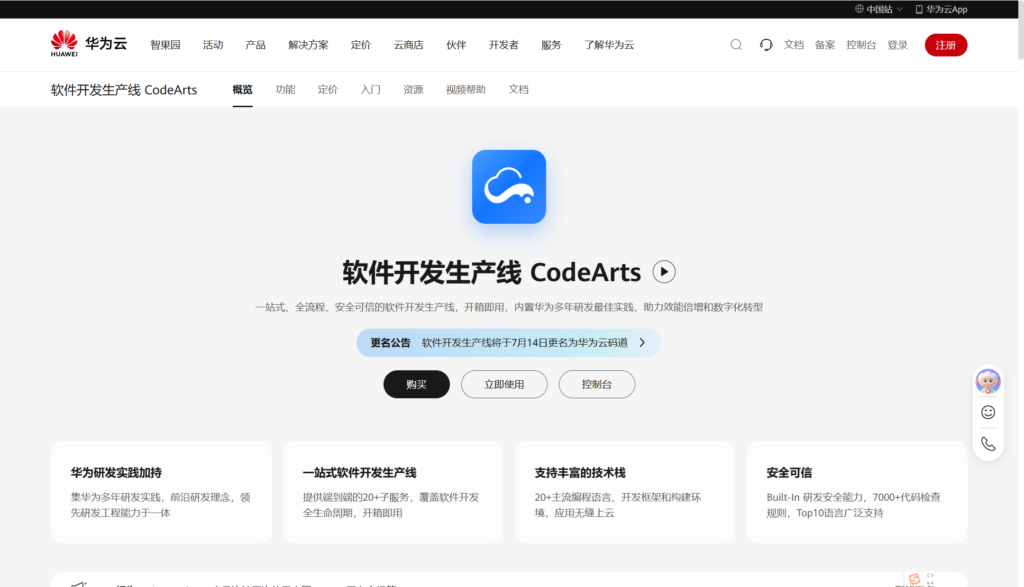Play the CodeArts intro video
The image size is (1024, 587).
[x=664, y=272]
